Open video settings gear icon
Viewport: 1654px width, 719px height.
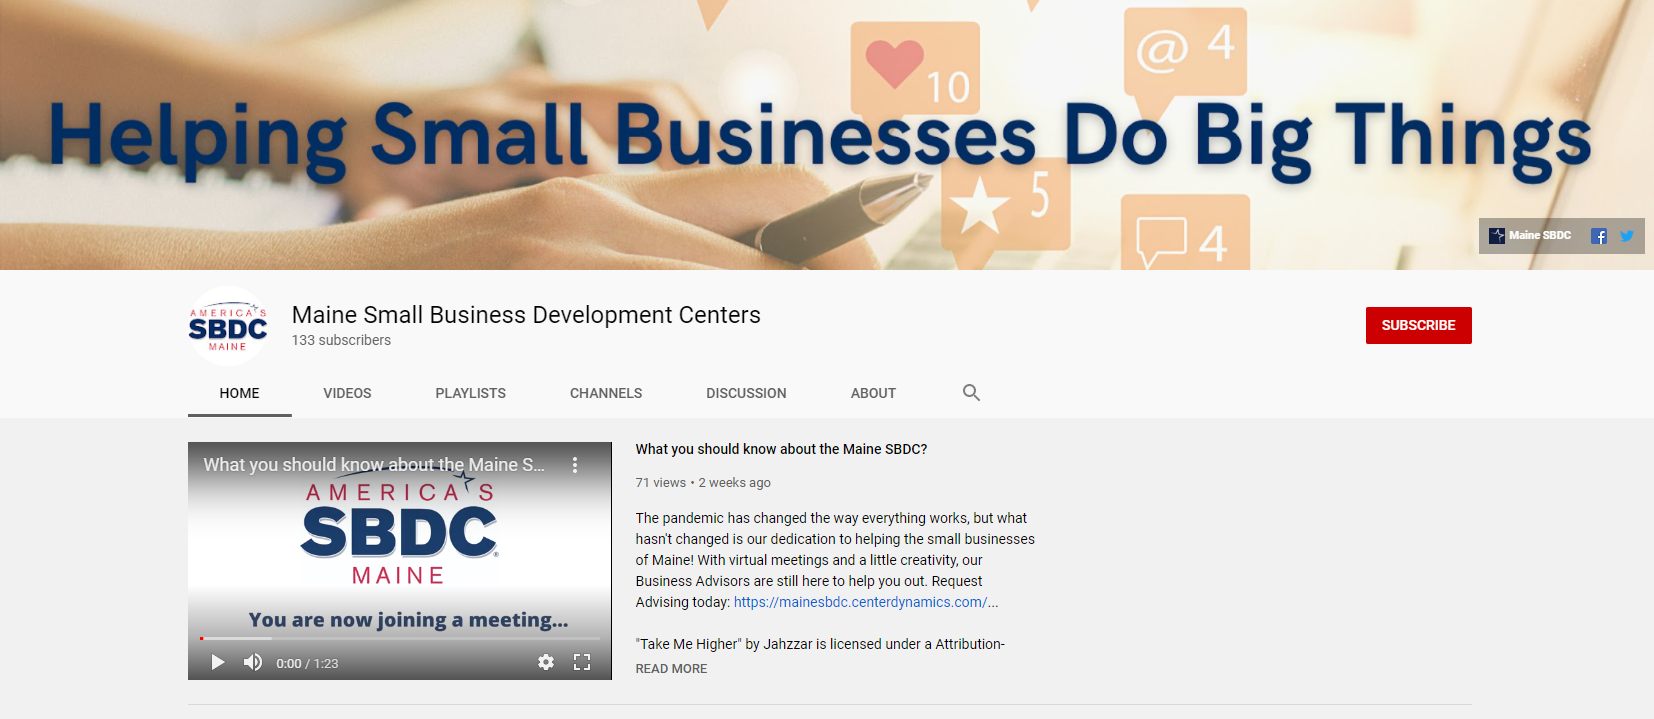(x=546, y=662)
